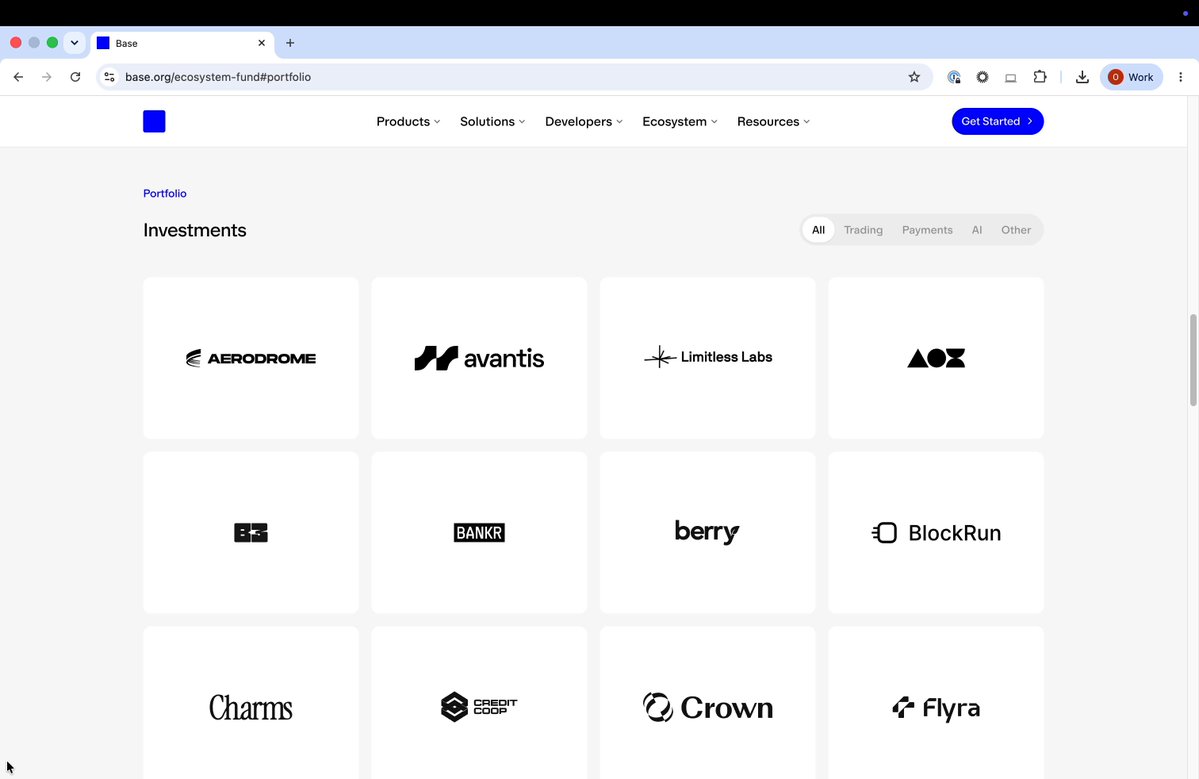Open the Bankr investment card
1199x779 pixels.
[x=479, y=532]
